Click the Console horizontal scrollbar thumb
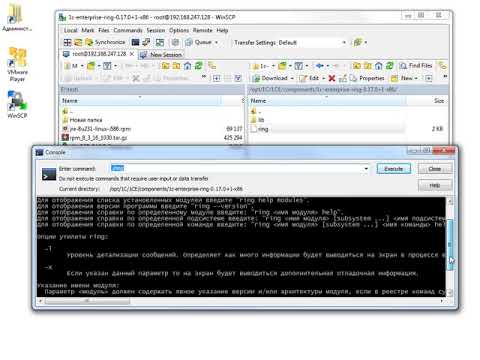The height and width of the screenshot is (360, 480). 87,301
